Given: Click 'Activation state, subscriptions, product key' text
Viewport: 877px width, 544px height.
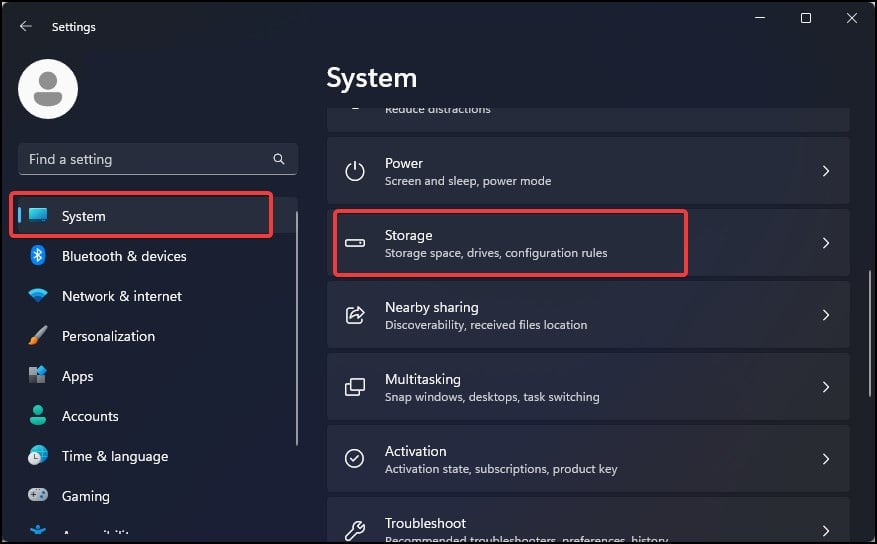Looking at the screenshot, I should coord(501,469).
